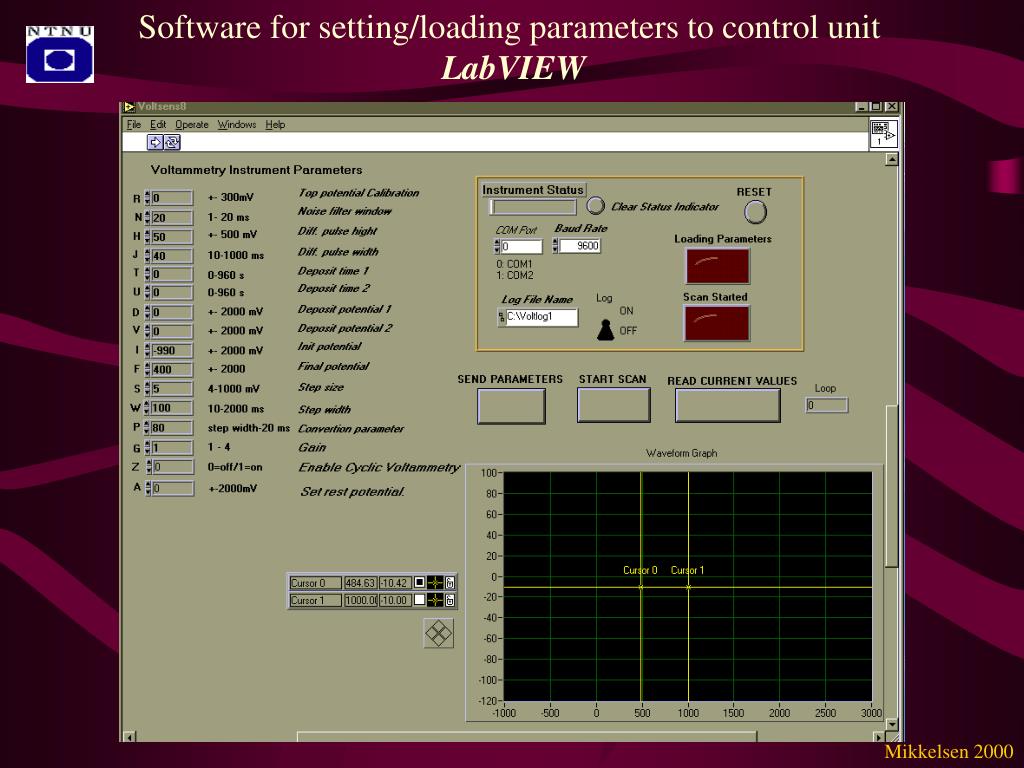Click the SEND PARAMETERS button
The height and width of the screenshot is (768, 1024).
coord(511,406)
